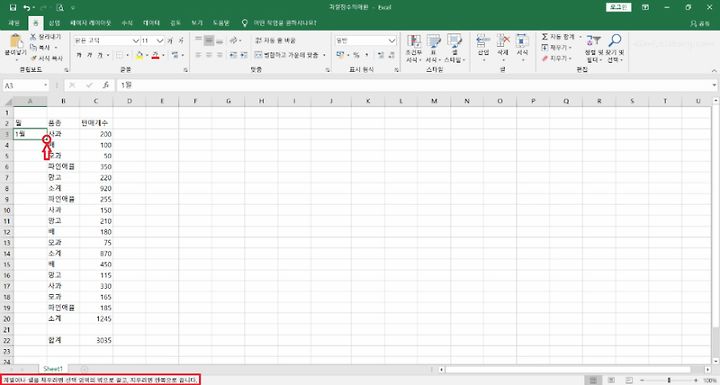Open Format as Table (표 서식)
Viewport: 720px width, 385px height.
433,48
